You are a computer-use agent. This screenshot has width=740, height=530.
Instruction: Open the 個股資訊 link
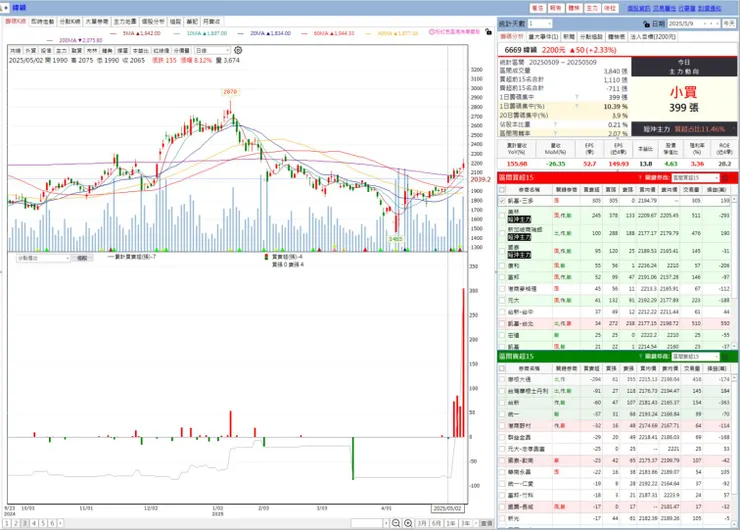pos(639,8)
